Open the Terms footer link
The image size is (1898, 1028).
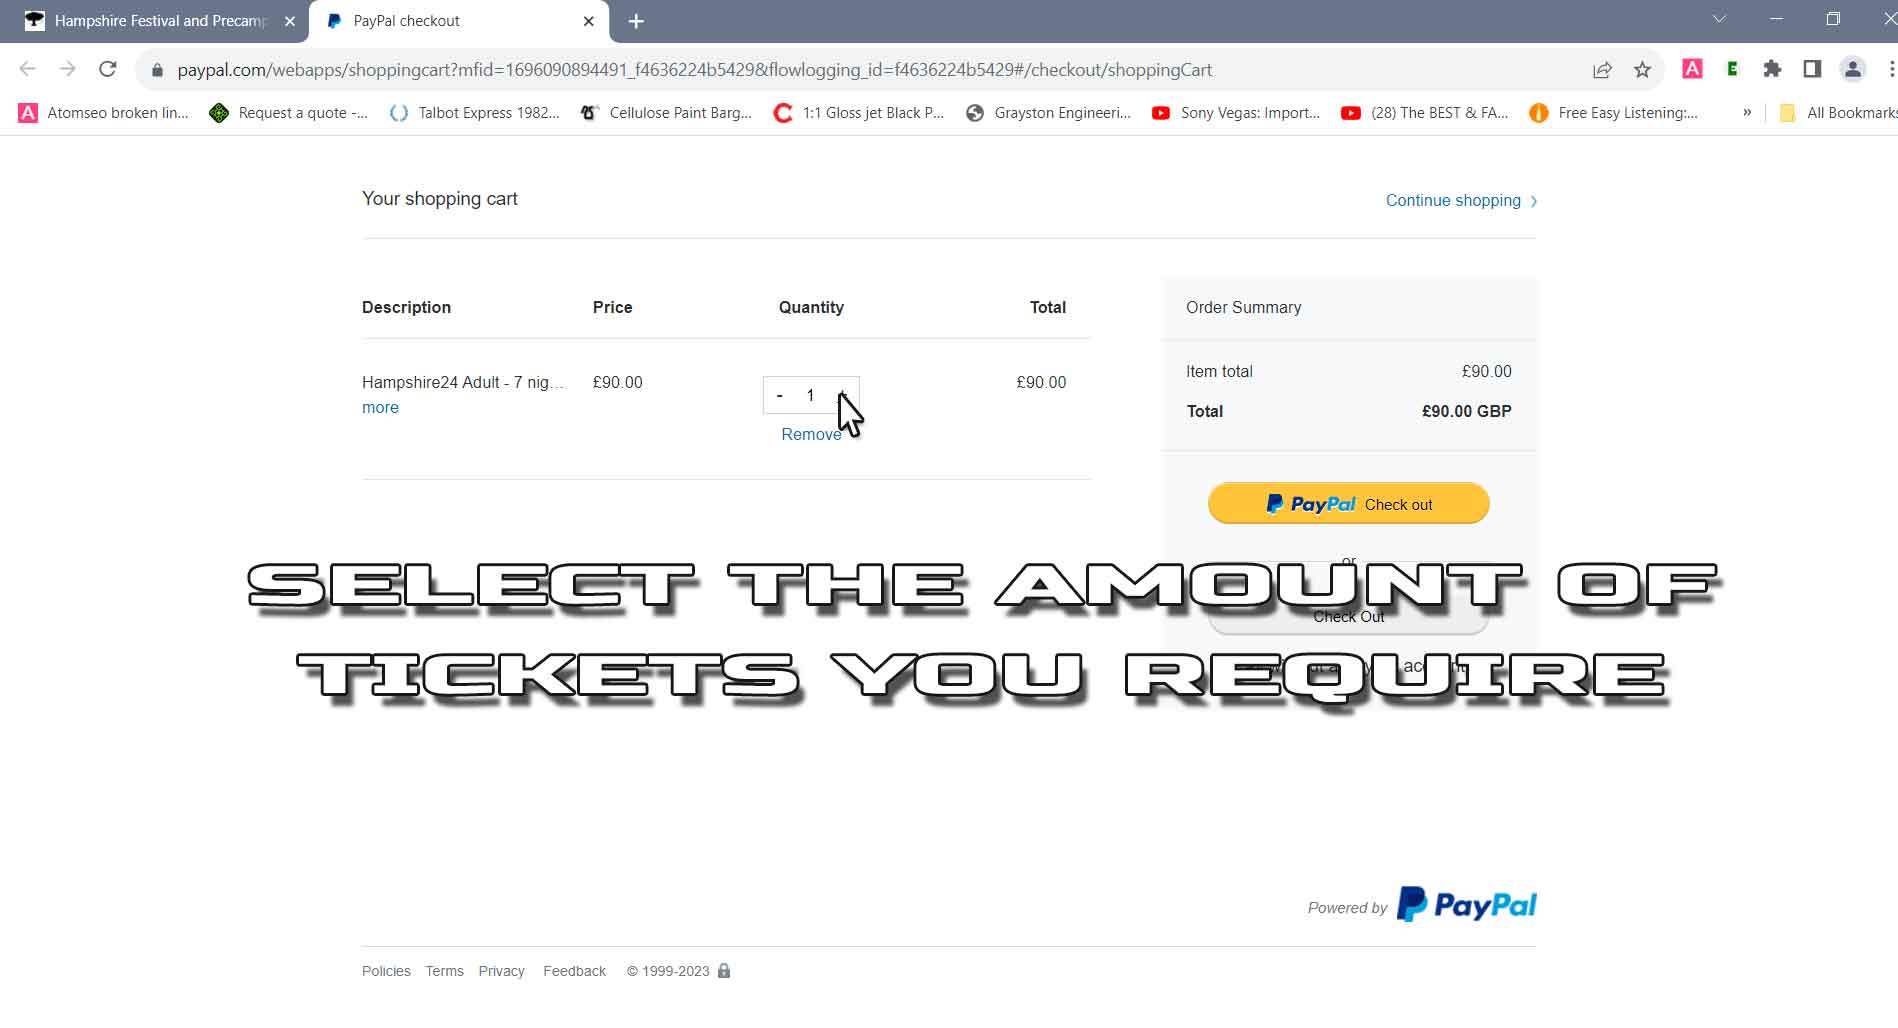click(444, 971)
